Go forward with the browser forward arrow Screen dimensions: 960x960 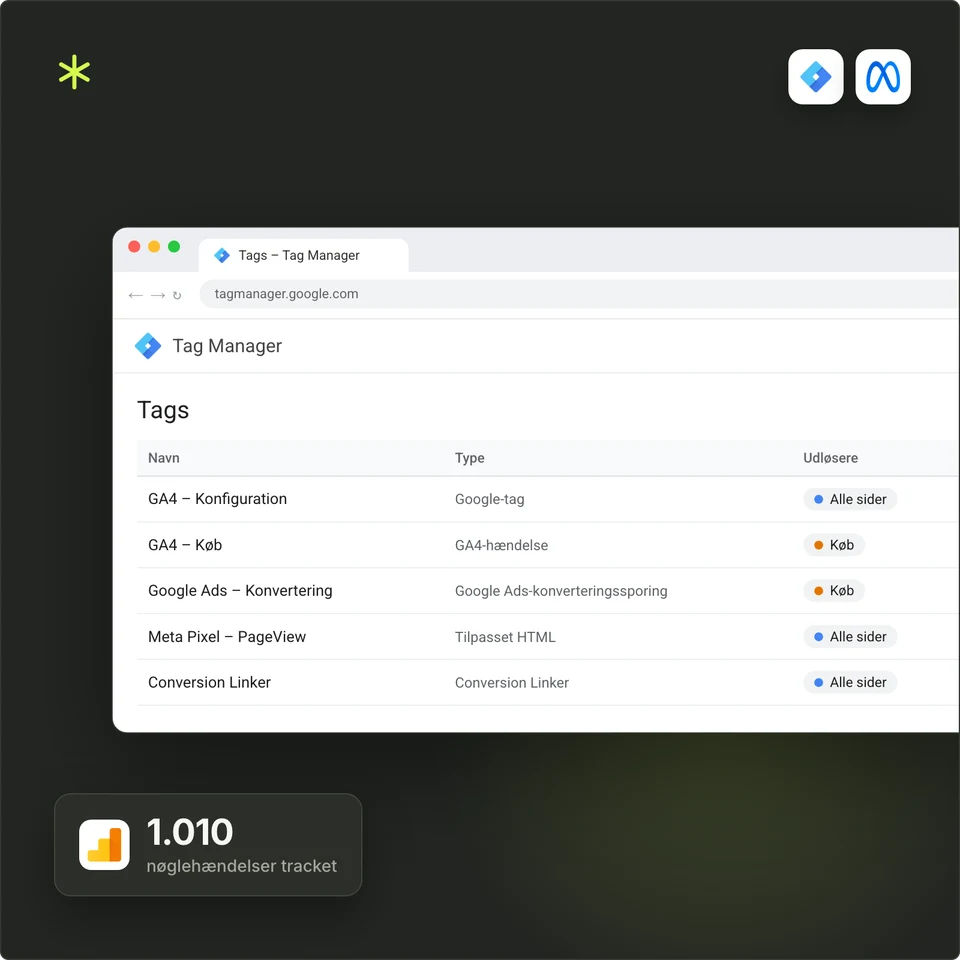pos(158,295)
